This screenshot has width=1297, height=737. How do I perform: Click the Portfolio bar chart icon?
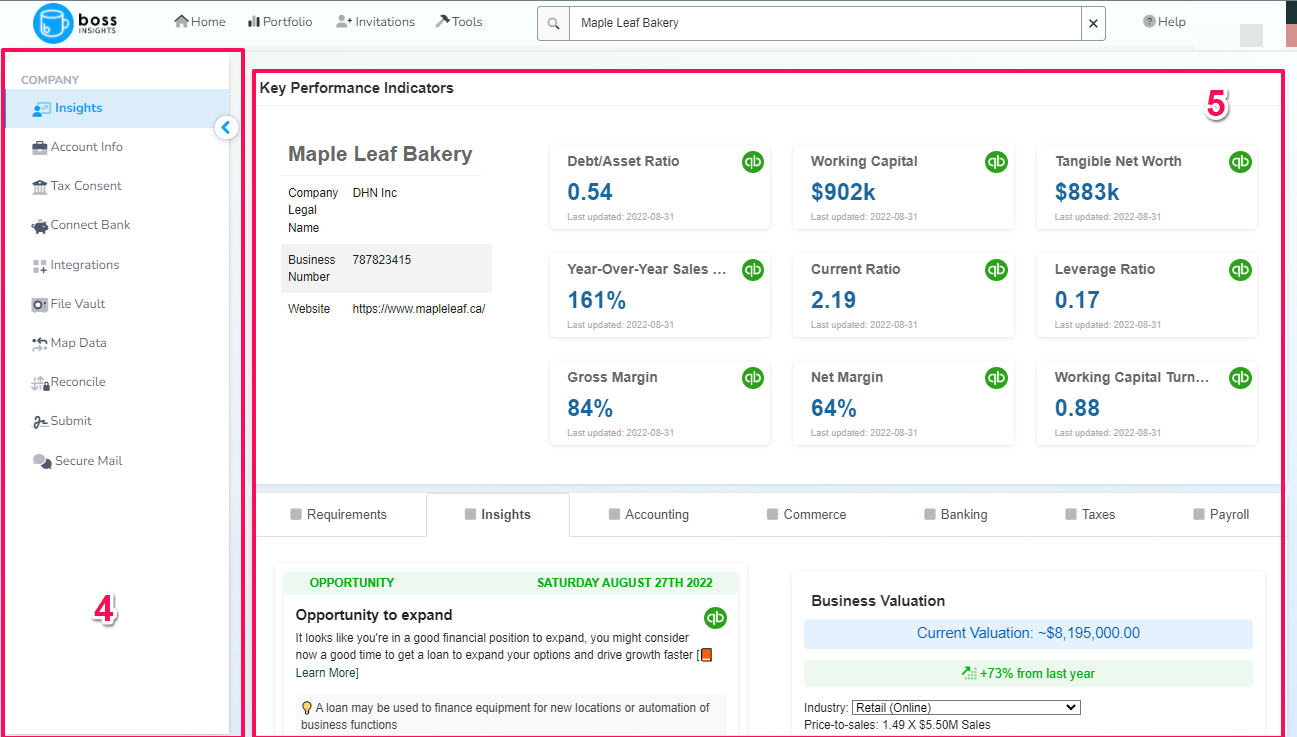tap(254, 21)
